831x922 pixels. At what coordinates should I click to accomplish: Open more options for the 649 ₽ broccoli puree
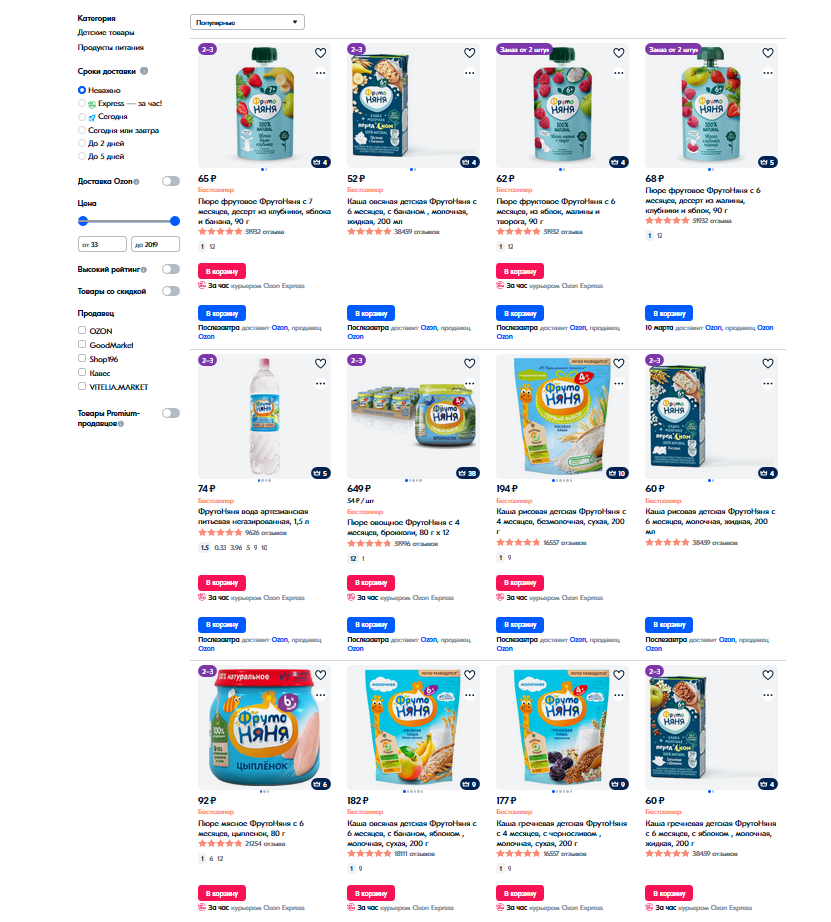(x=469, y=383)
